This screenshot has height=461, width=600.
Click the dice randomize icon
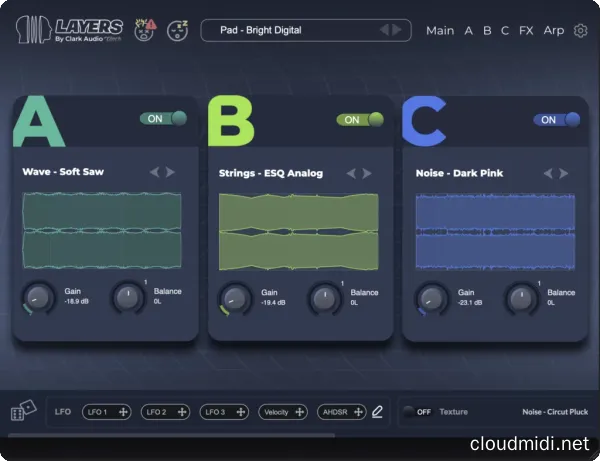(23, 411)
